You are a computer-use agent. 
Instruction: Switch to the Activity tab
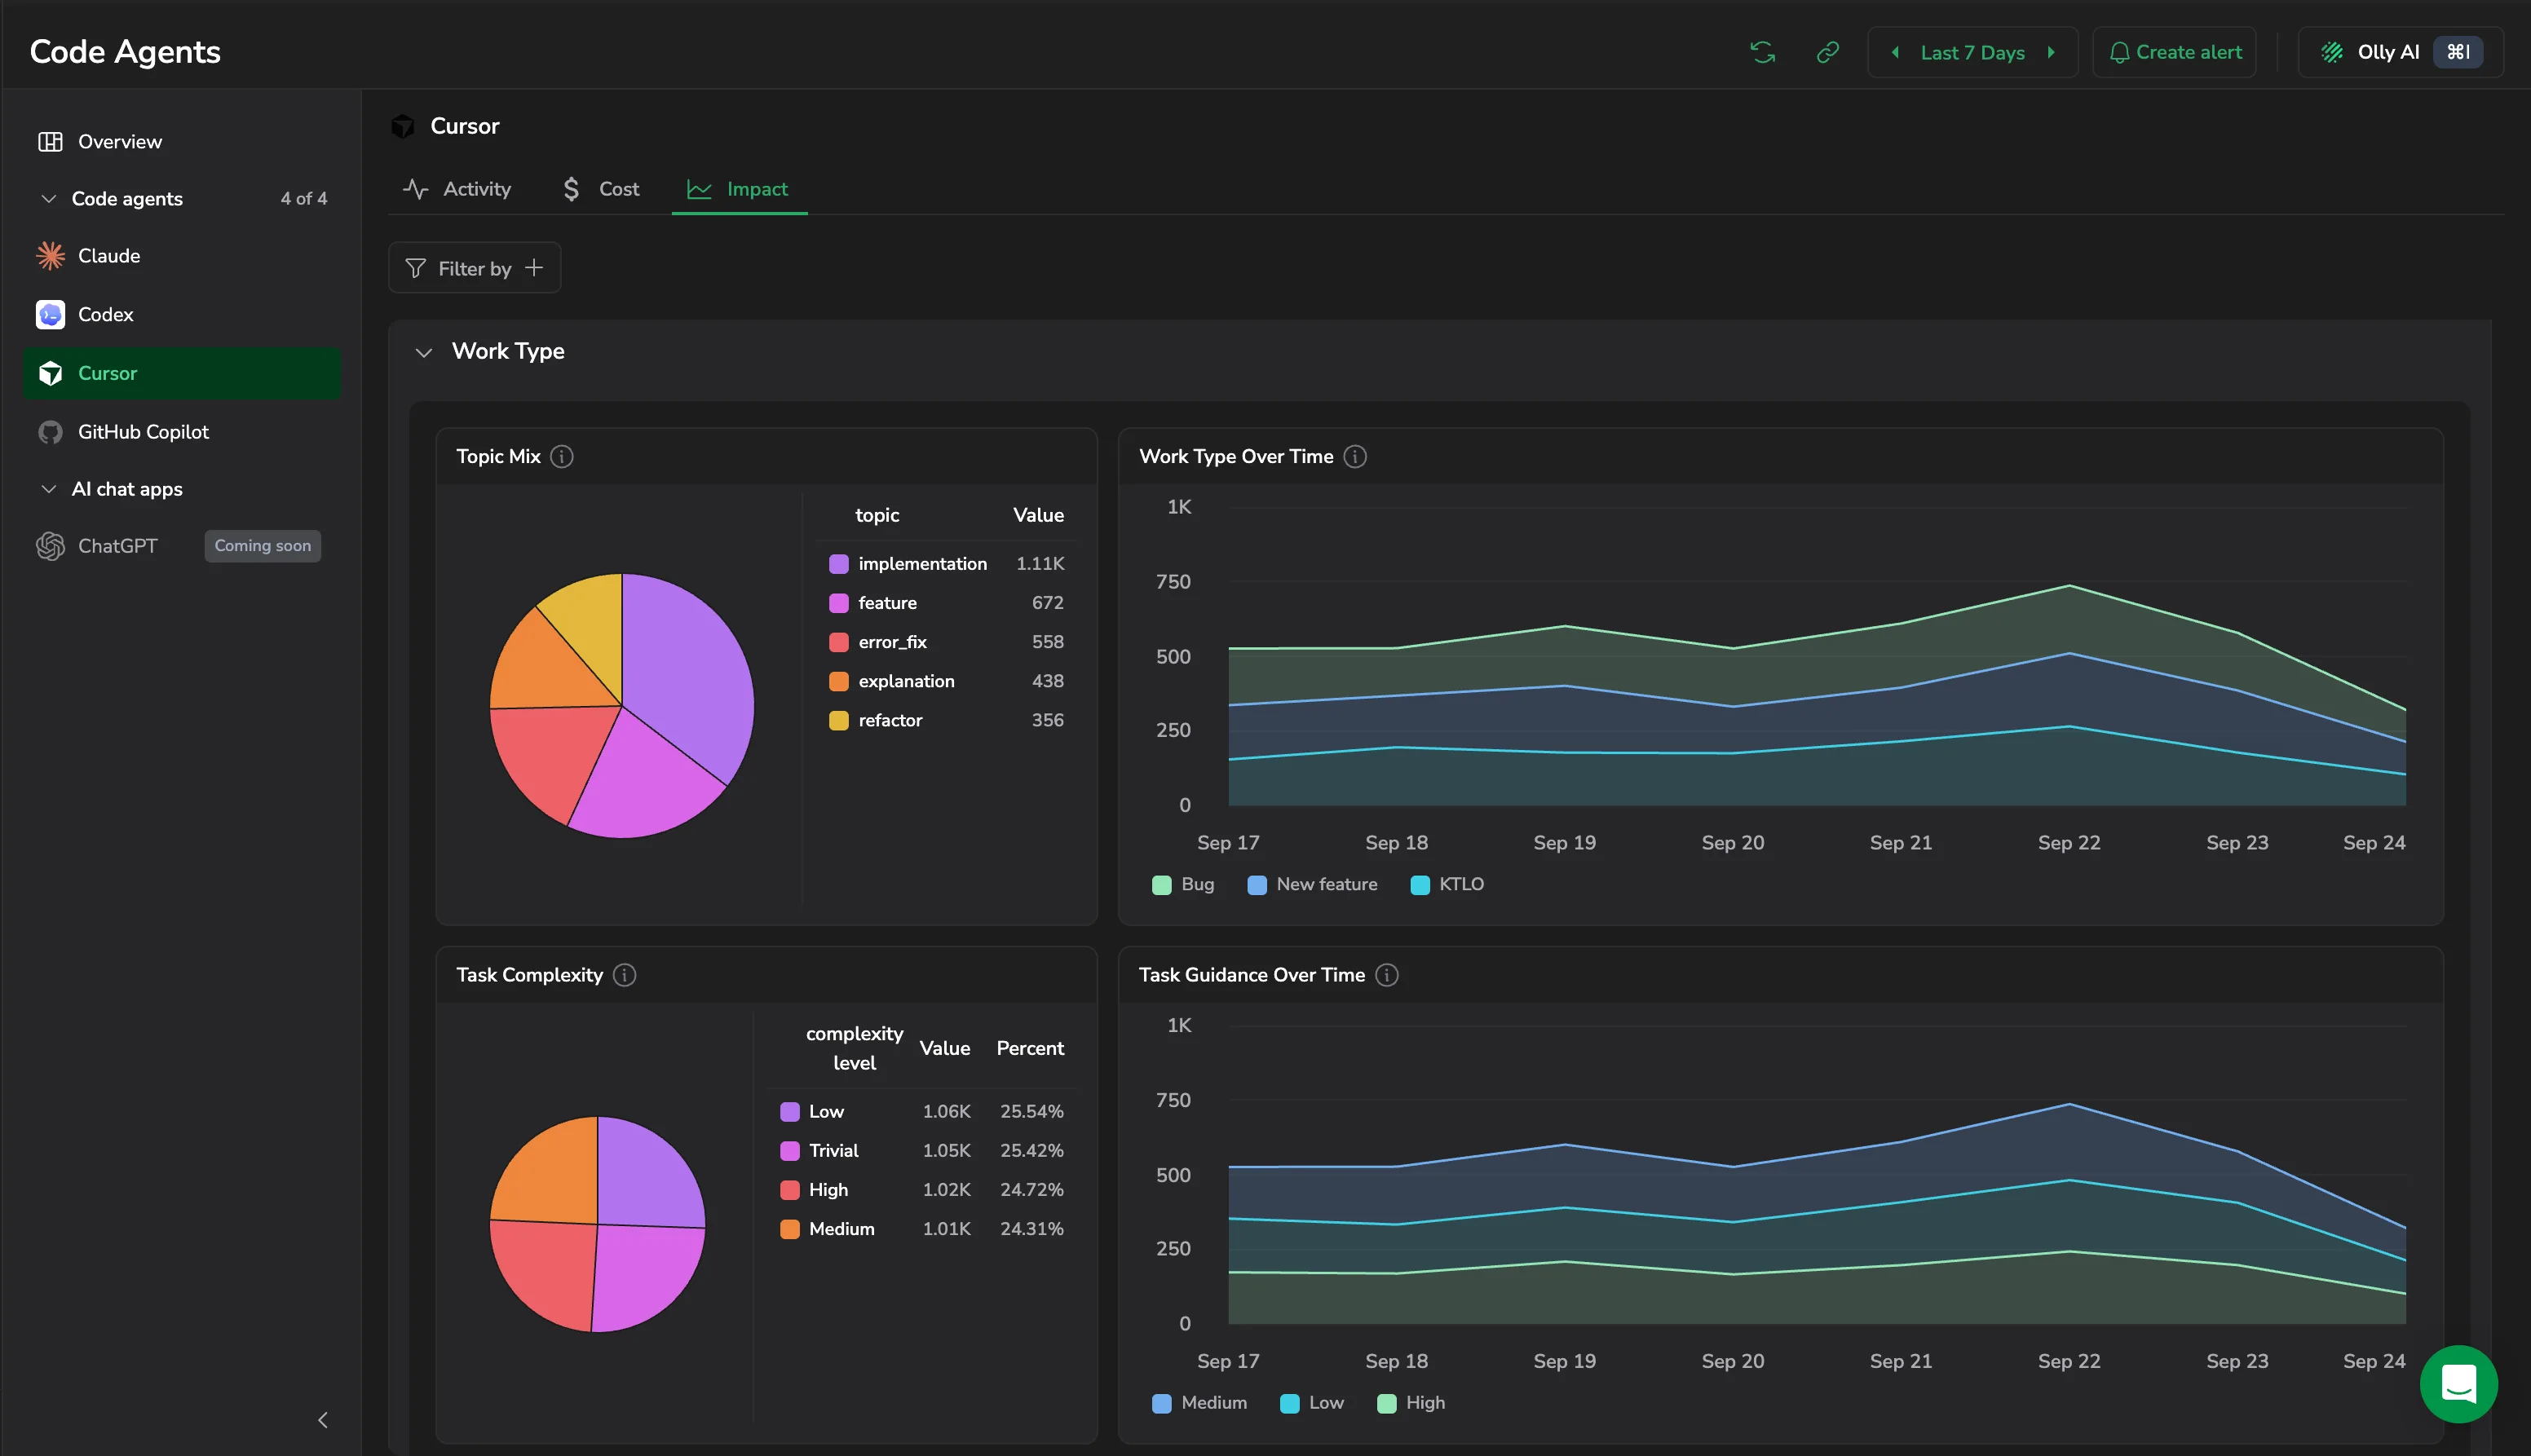point(457,188)
